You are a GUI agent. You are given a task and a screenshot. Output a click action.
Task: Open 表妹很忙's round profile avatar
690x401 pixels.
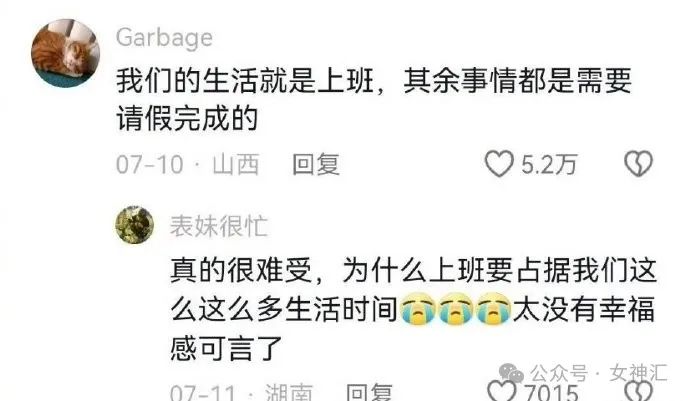coord(135,225)
